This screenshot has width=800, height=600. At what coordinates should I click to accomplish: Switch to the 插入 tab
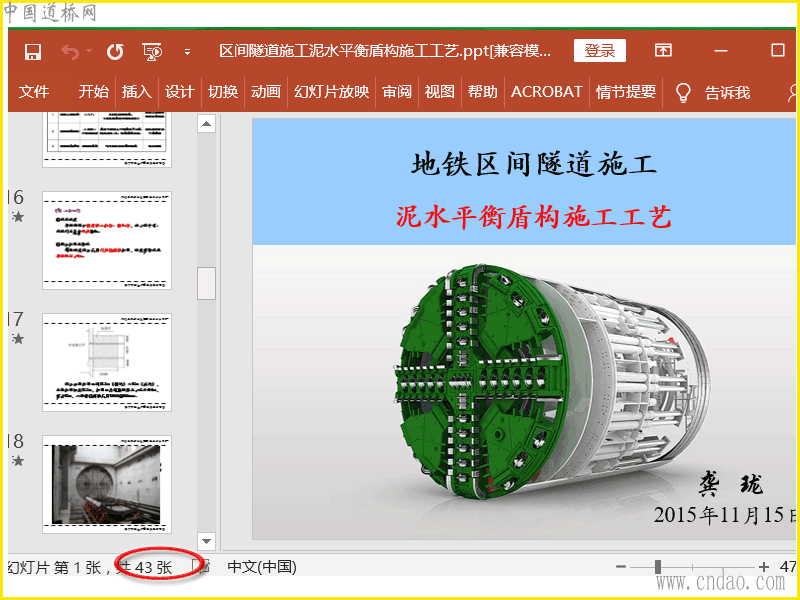(x=137, y=92)
